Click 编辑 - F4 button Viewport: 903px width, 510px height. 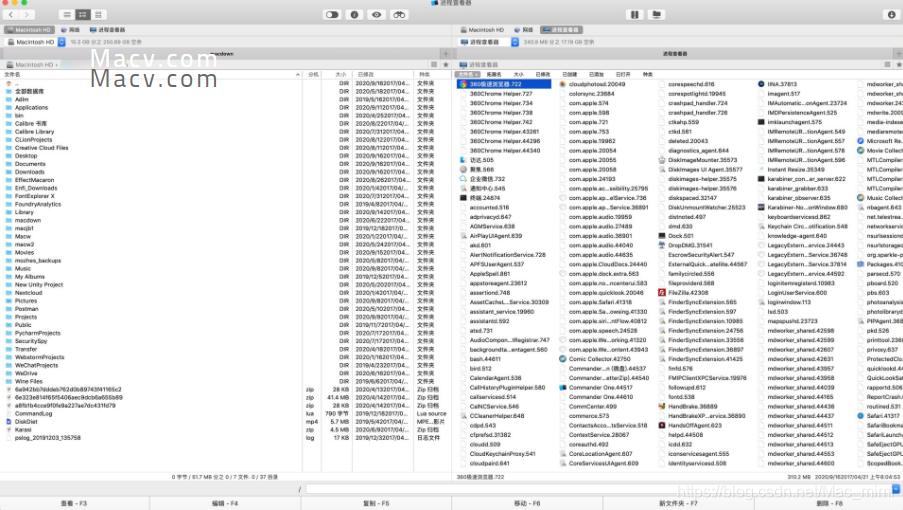[225, 503]
